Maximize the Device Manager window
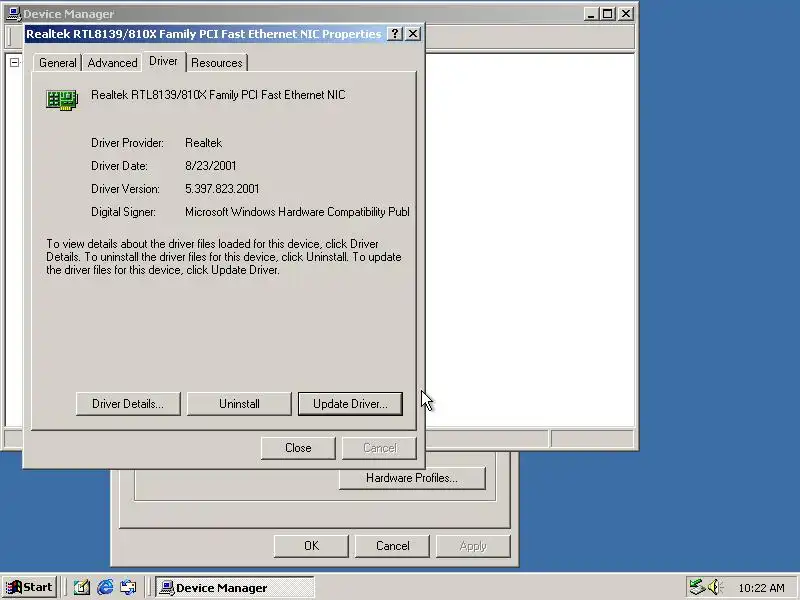This screenshot has width=800, height=600. tap(608, 14)
